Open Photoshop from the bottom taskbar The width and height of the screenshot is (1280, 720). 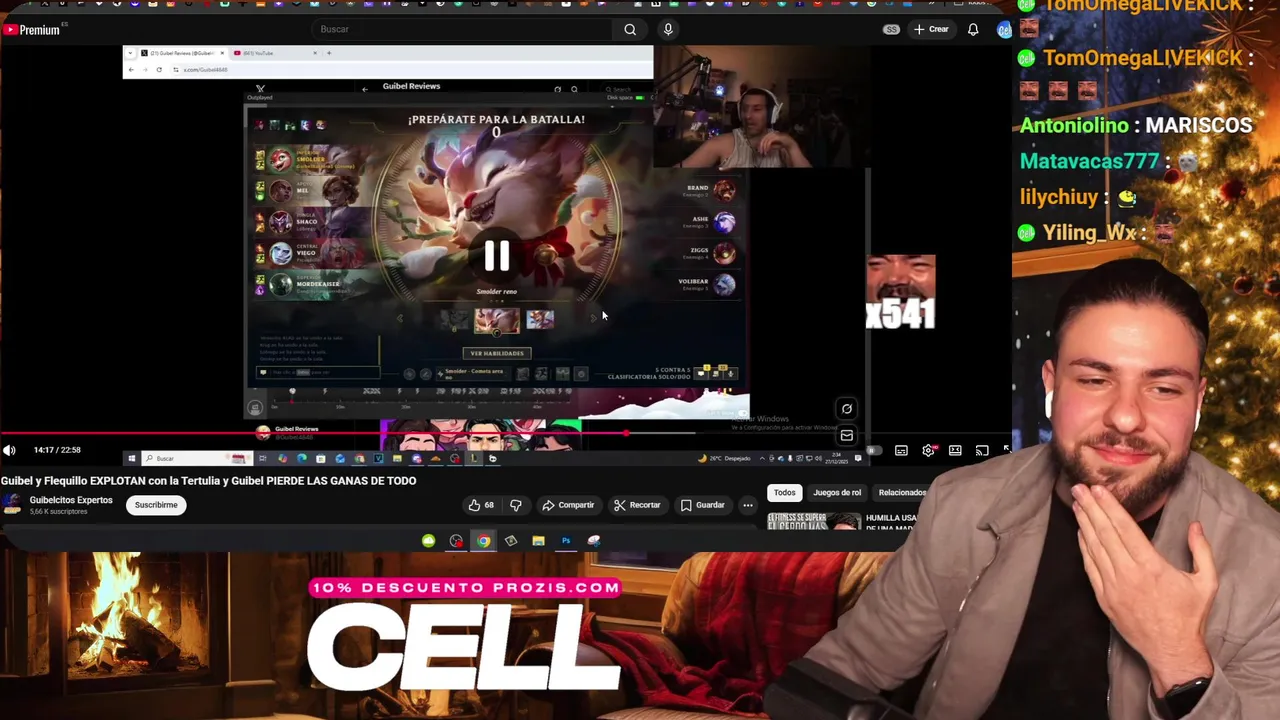[x=566, y=541]
